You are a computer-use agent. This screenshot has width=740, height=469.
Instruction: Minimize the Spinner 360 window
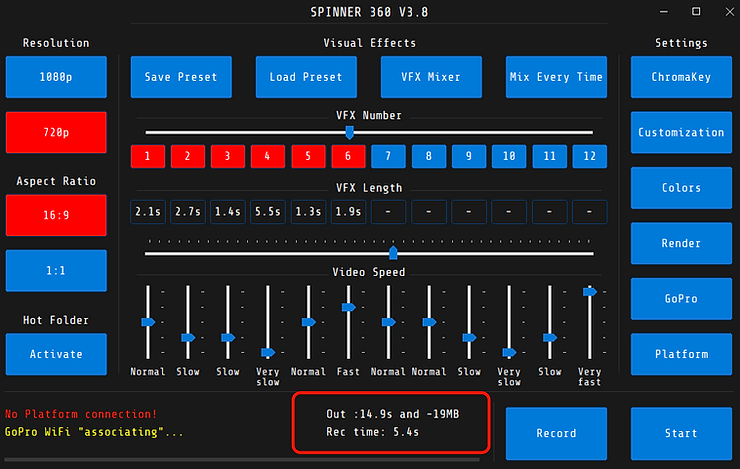tap(664, 12)
